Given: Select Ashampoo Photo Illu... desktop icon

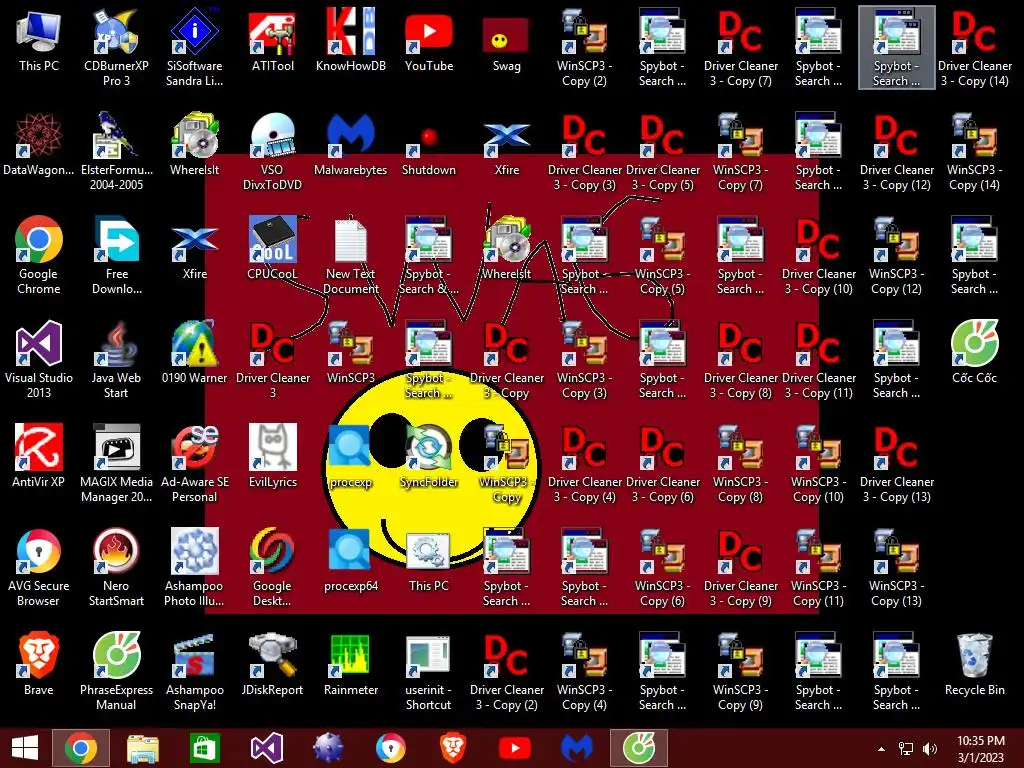Looking at the screenshot, I should point(195,567).
